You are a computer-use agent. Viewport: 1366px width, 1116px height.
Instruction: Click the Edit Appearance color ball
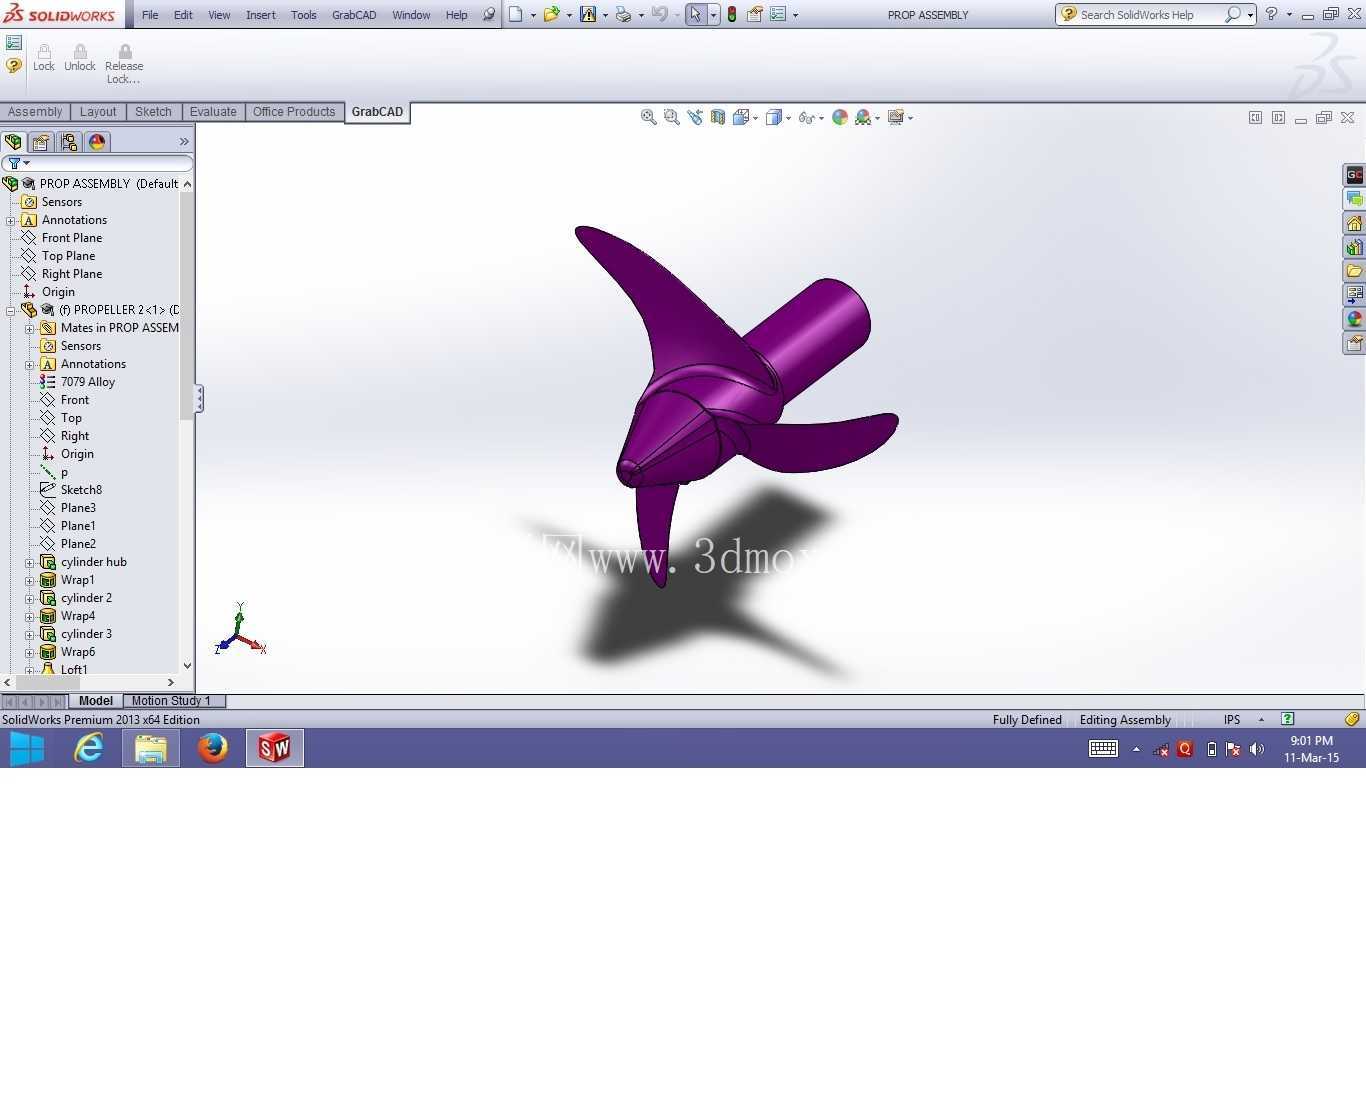[840, 117]
